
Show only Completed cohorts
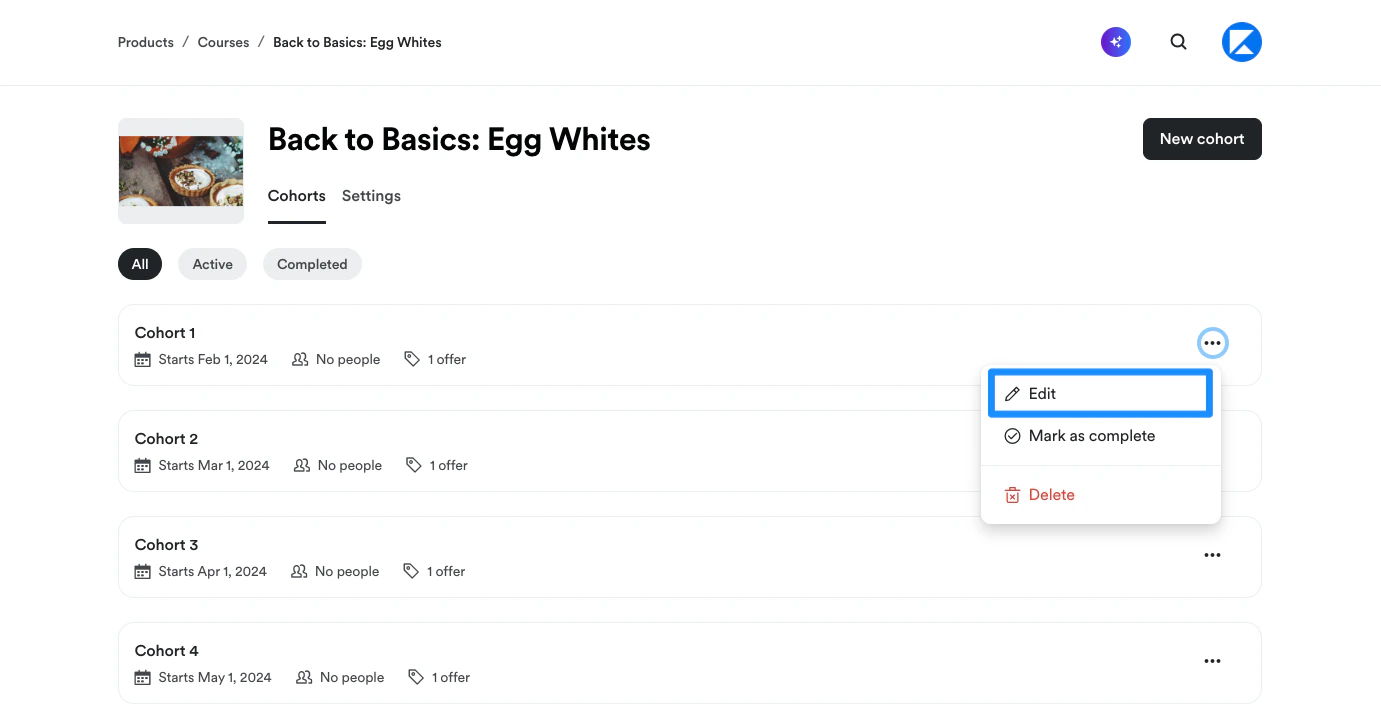(x=312, y=264)
